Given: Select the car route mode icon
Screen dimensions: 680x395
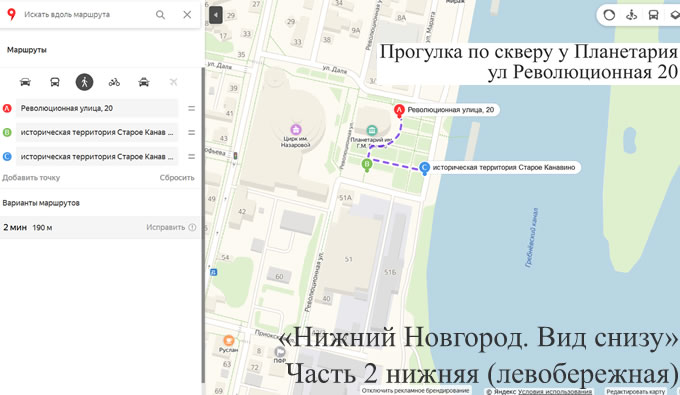Looking at the screenshot, I should pyautogui.click(x=25, y=82).
